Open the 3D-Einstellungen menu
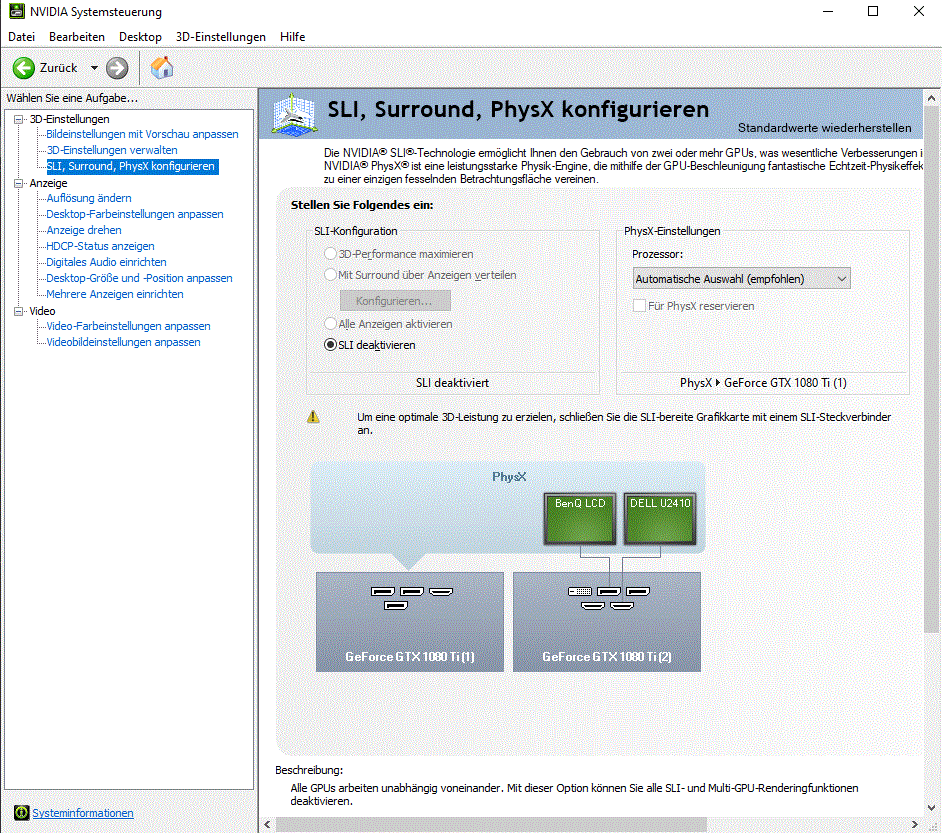The width and height of the screenshot is (942, 833). [220, 37]
